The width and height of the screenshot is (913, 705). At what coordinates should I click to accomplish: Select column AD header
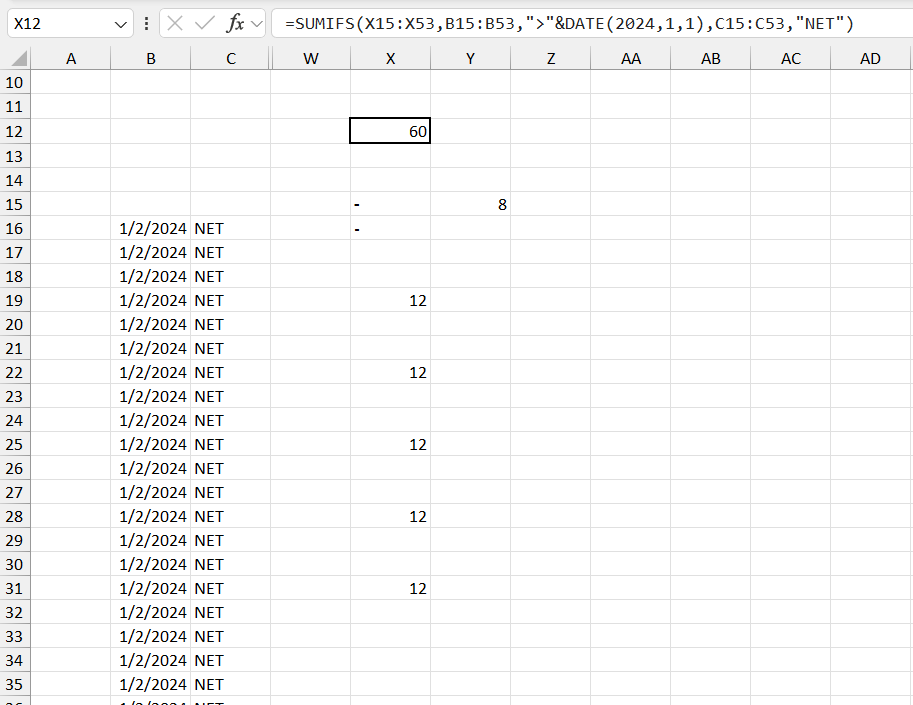pos(870,58)
